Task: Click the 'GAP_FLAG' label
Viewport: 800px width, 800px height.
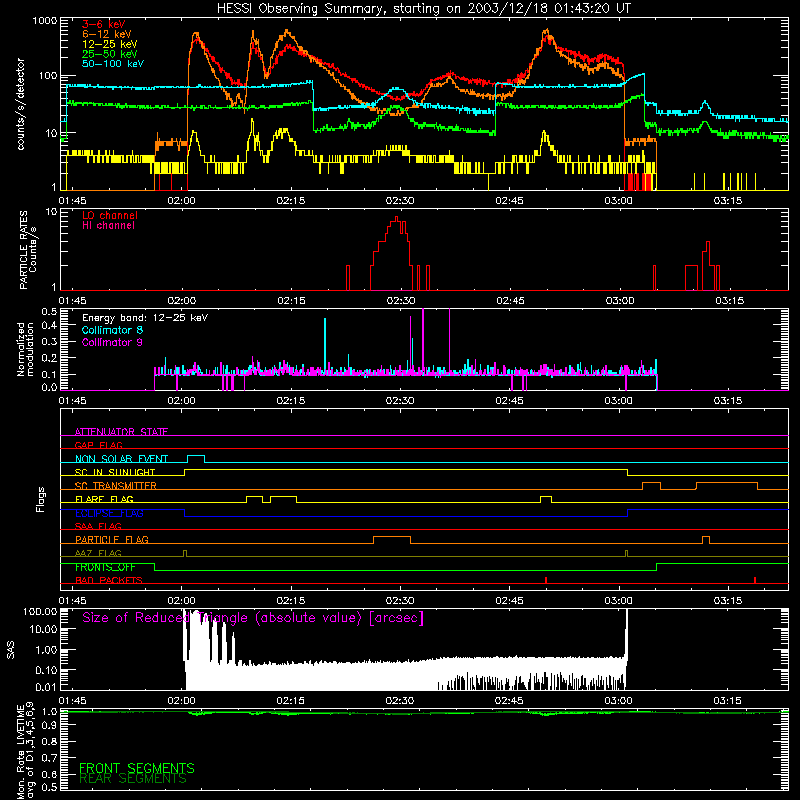Action: tap(98, 445)
